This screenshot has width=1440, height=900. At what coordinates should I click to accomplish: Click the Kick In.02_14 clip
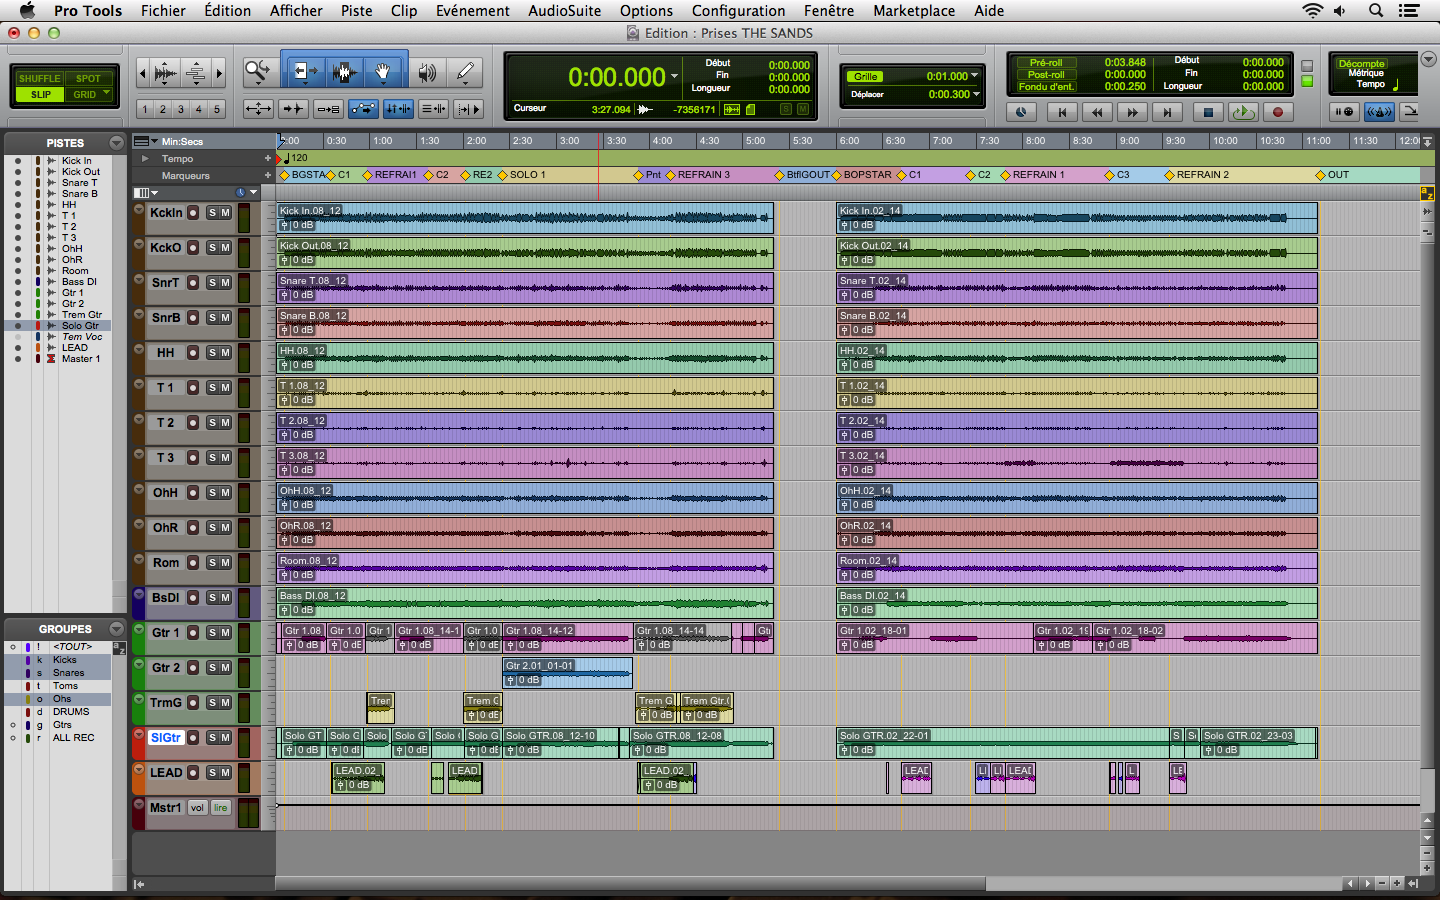pos(1077,218)
